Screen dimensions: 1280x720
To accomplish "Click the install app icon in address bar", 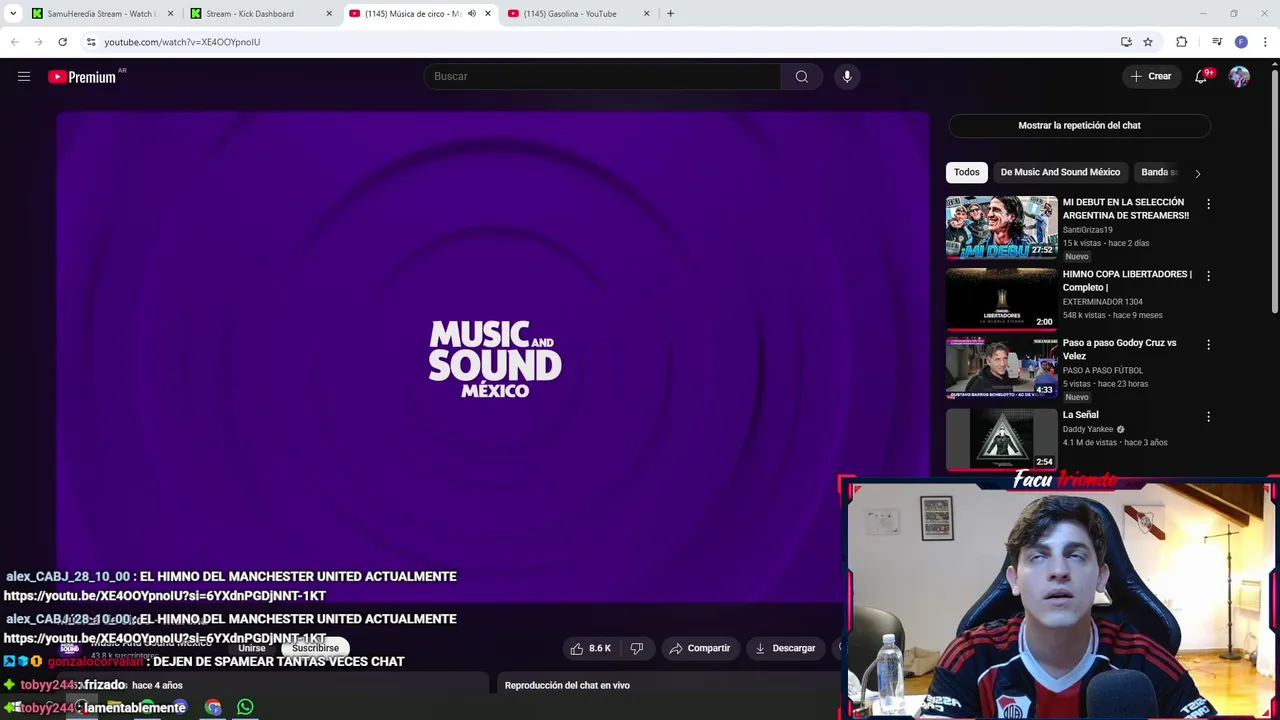I will point(1126,42).
